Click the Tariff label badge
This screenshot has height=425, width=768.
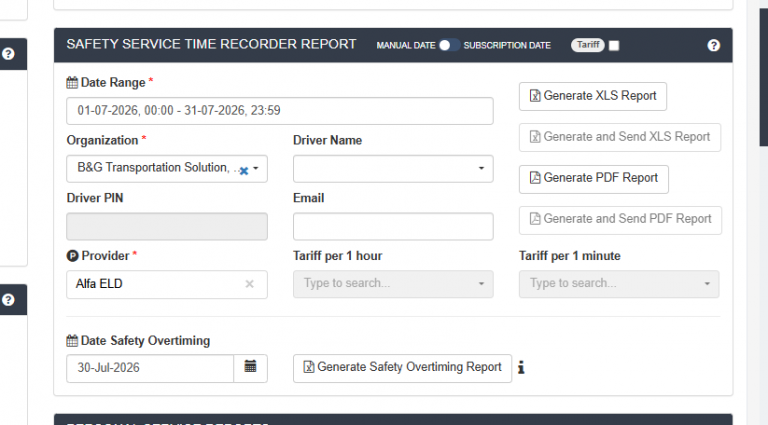click(x=588, y=45)
